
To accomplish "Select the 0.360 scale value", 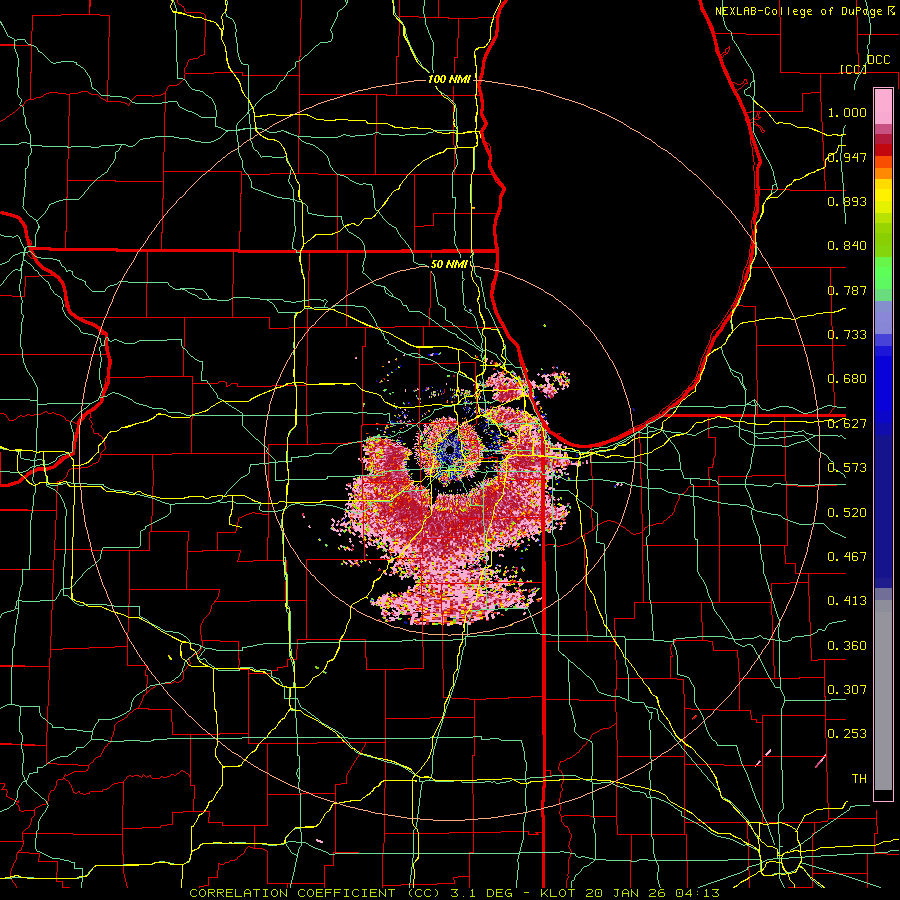I will 847,646.
